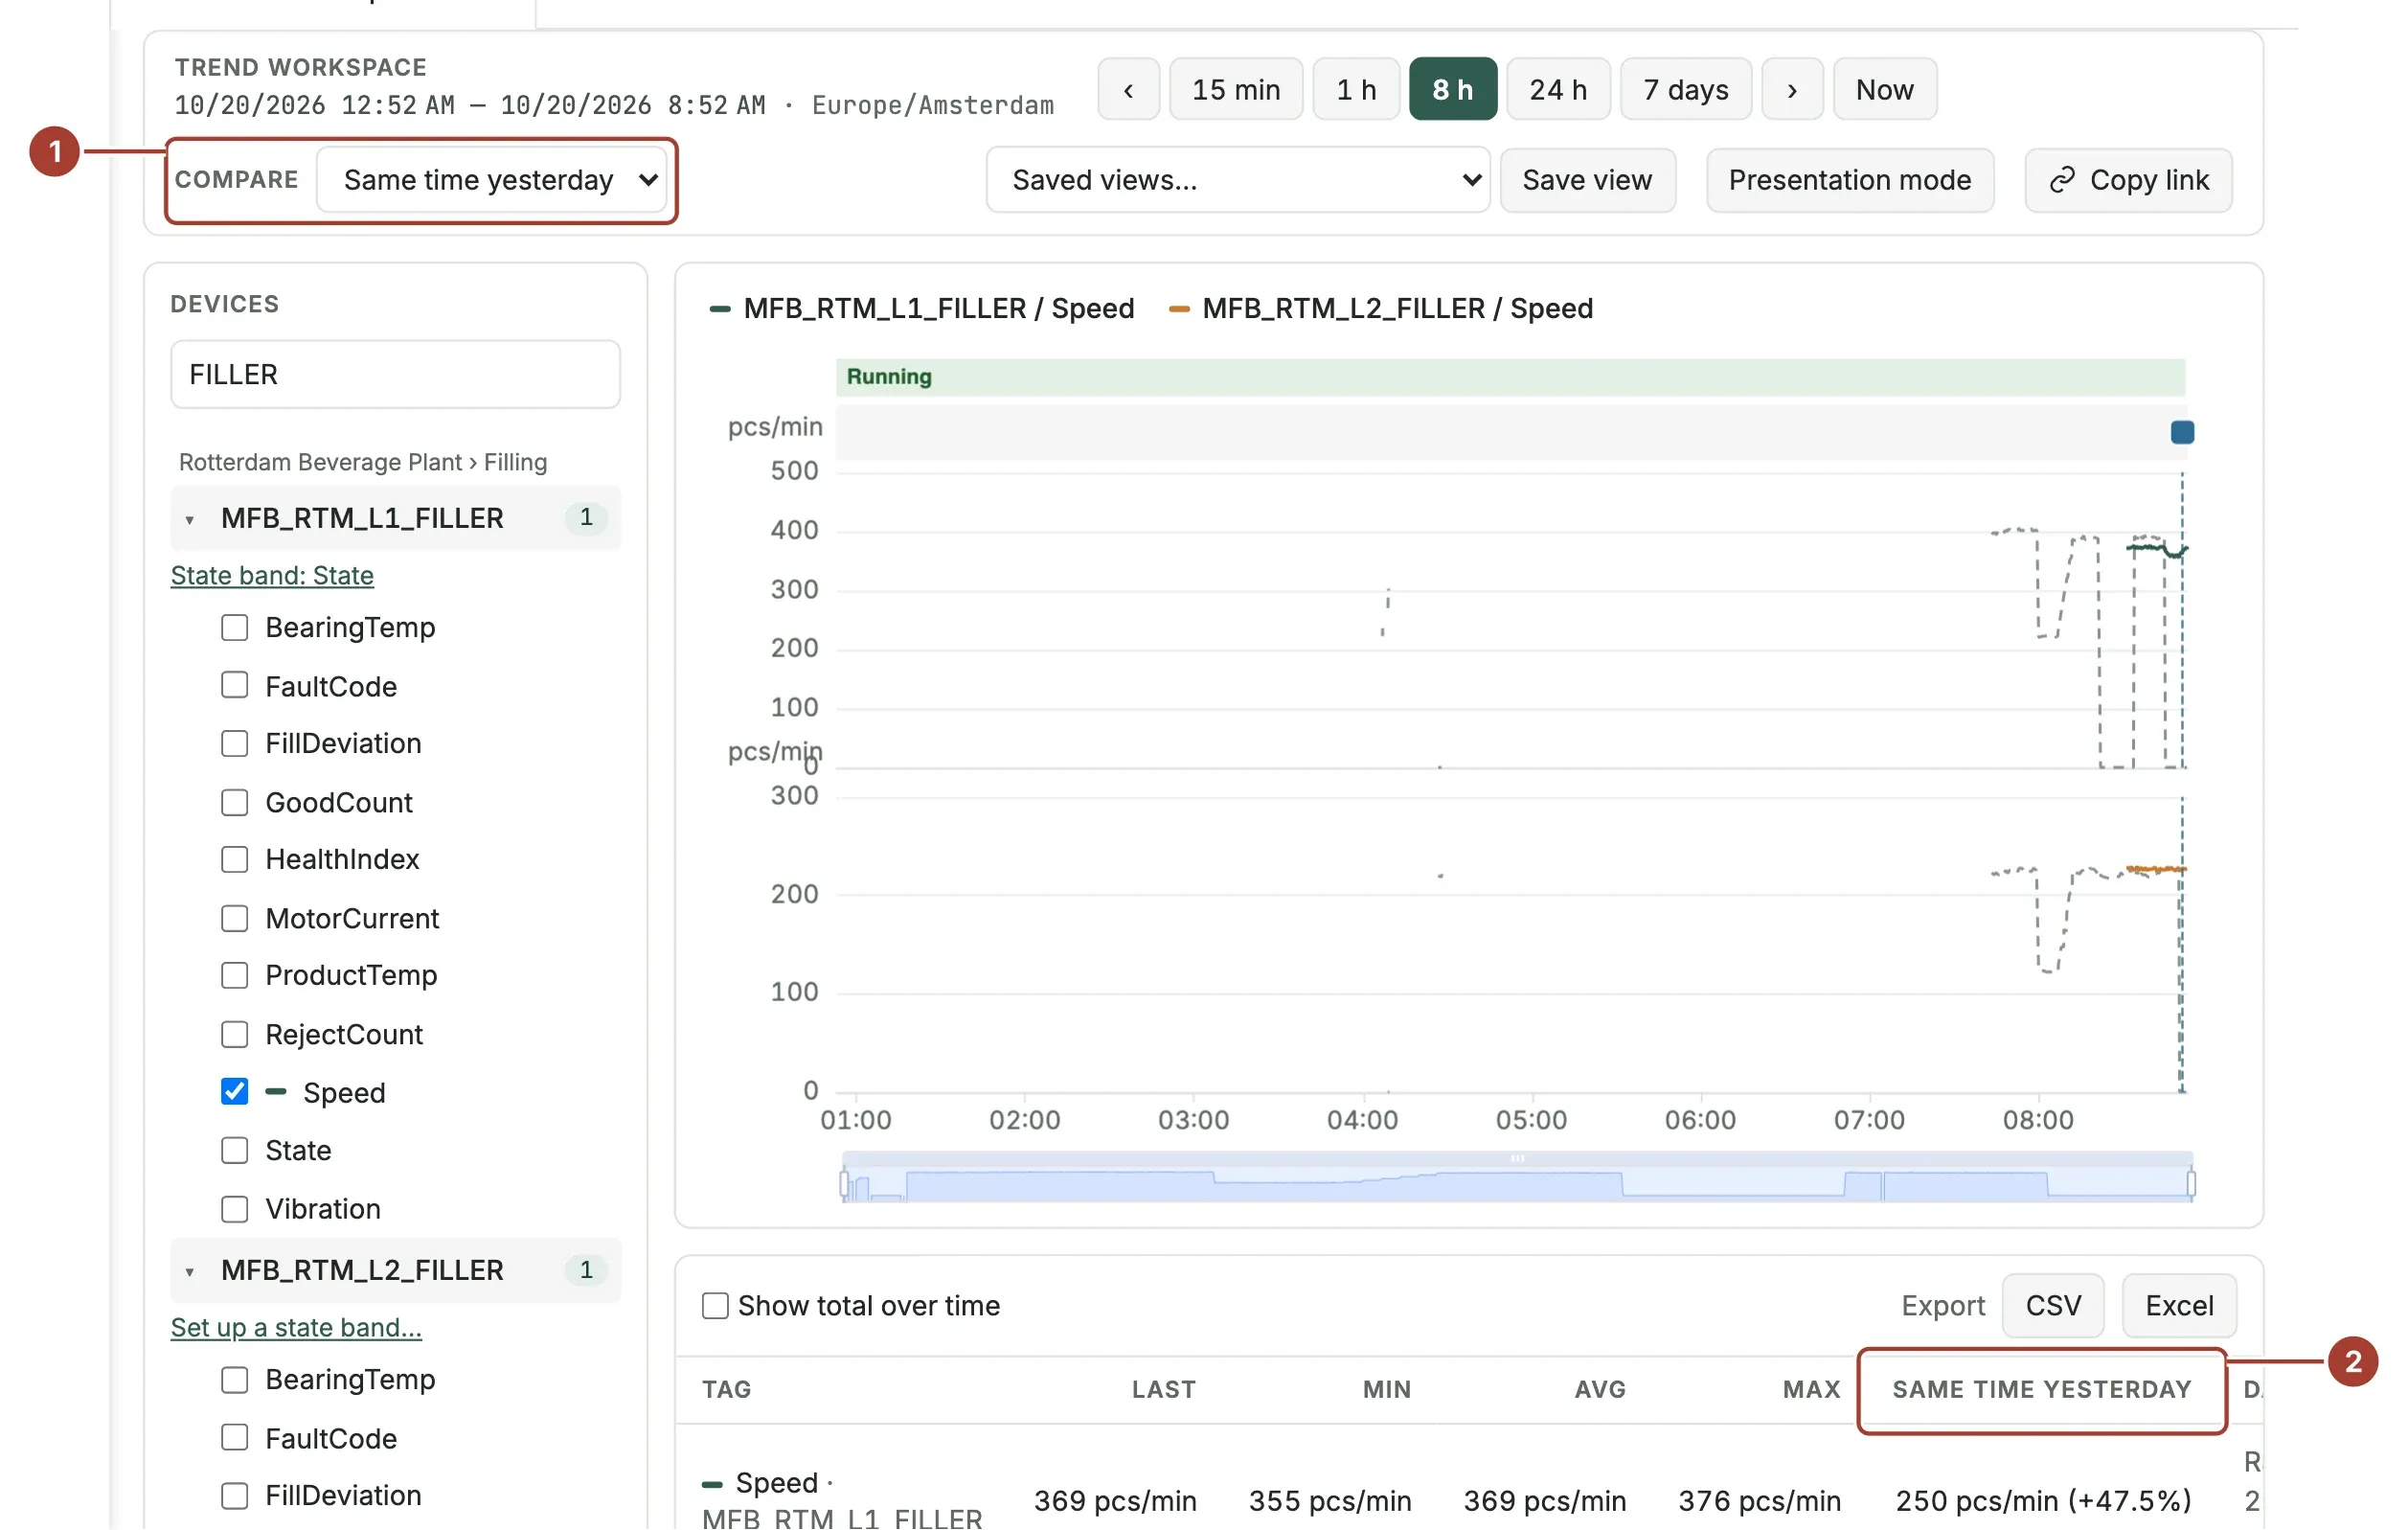
Task: Check the MotorCurrent tag
Action: (234, 919)
